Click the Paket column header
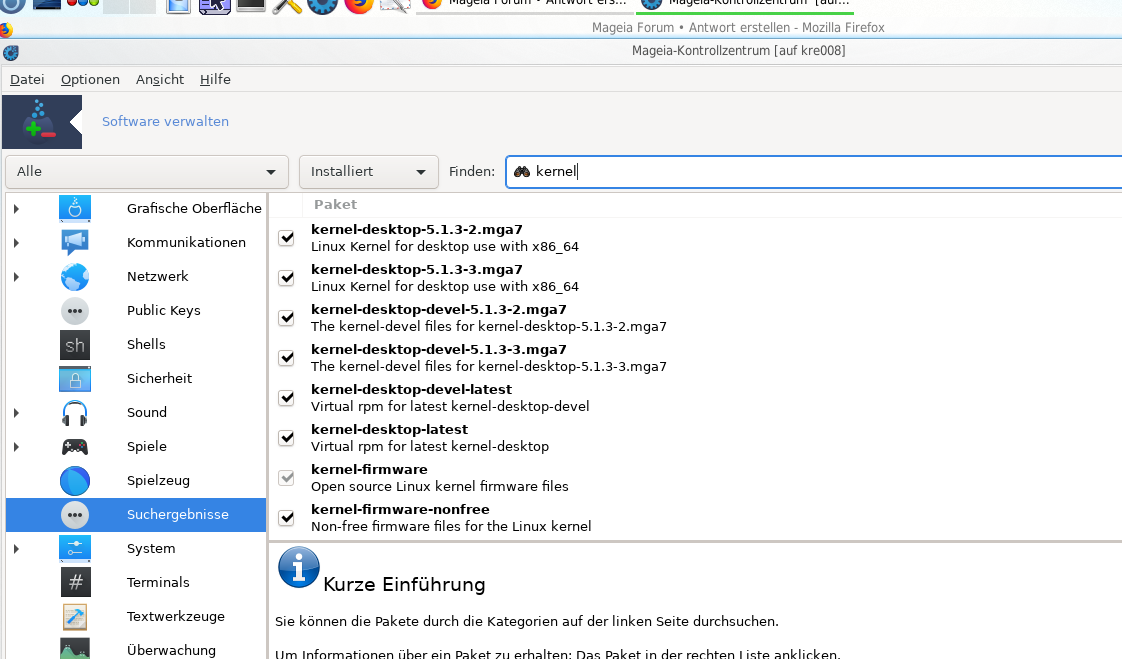Screen dimensions: 1122x659 [336, 205]
